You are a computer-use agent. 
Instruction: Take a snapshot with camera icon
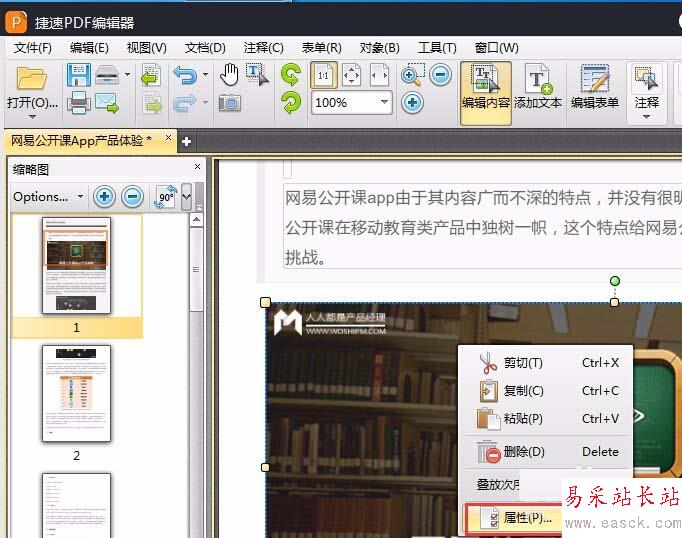[230, 103]
